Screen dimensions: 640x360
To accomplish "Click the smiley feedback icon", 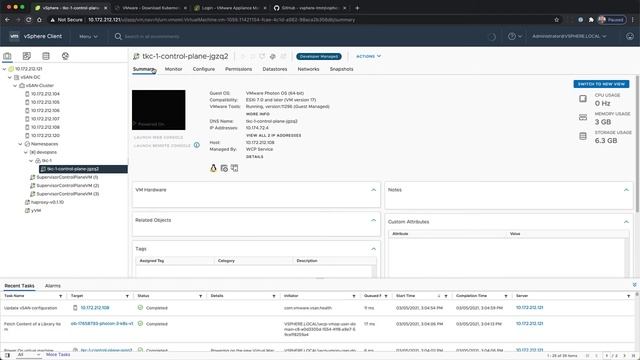I will point(630,36).
